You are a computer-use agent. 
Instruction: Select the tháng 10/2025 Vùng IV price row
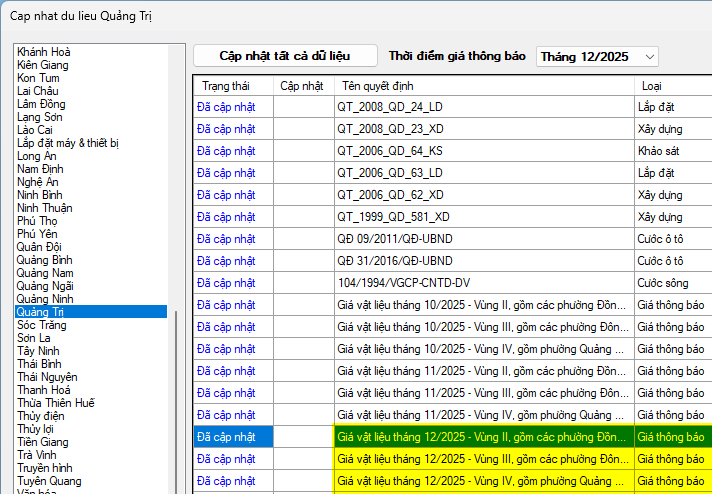[x=482, y=349]
